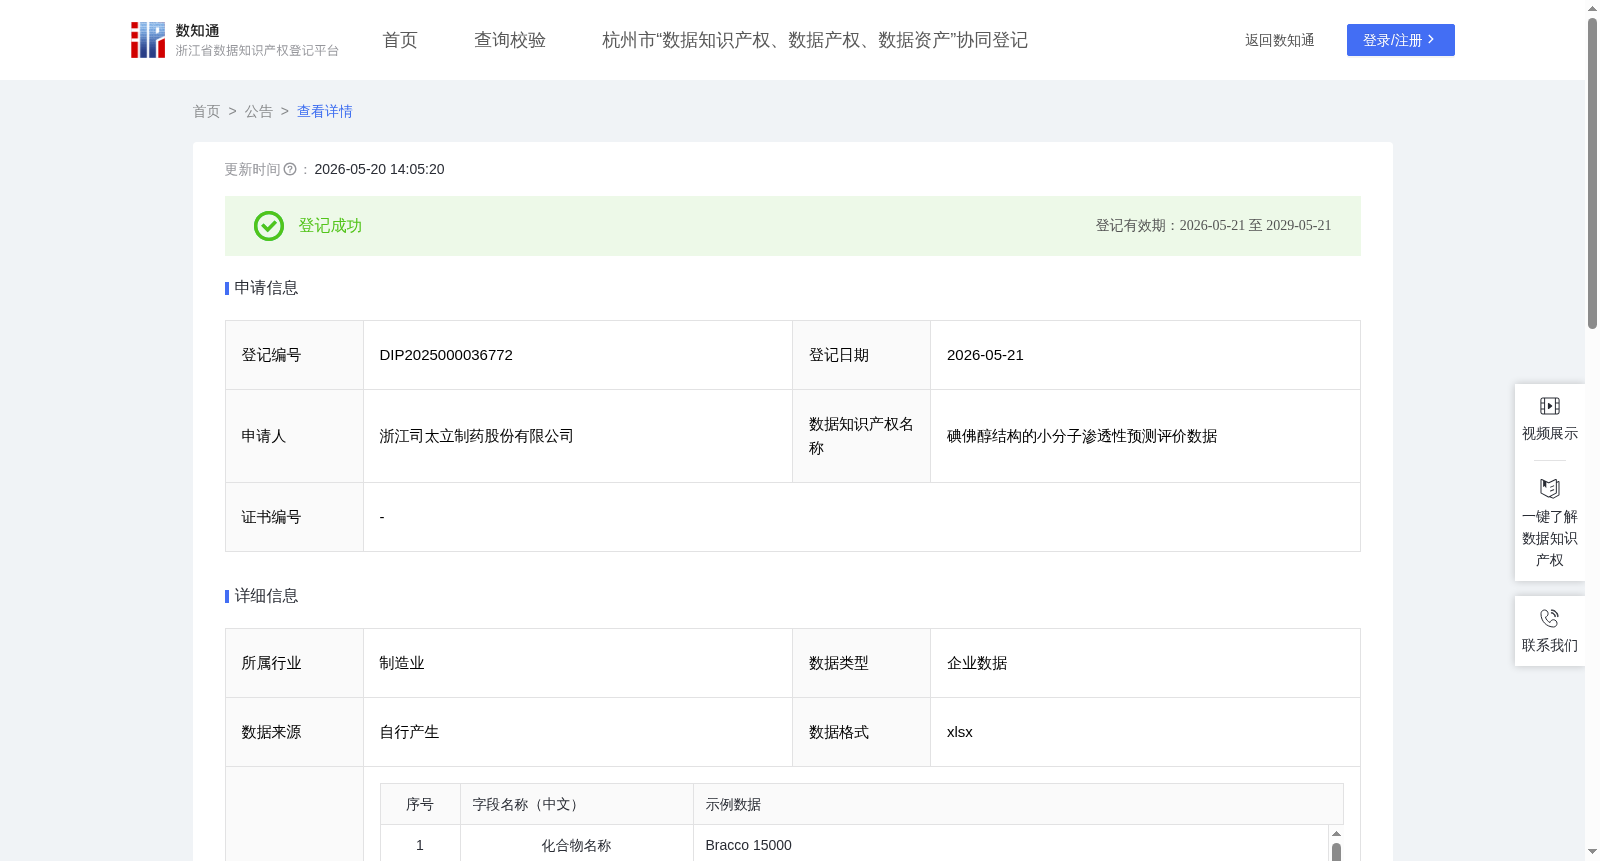Image resolution: width=1600 pixels, height=861 pixels.
Task: Click applicant 浙江司太立制药股份有限公司
Action: [x=477, y=436]
